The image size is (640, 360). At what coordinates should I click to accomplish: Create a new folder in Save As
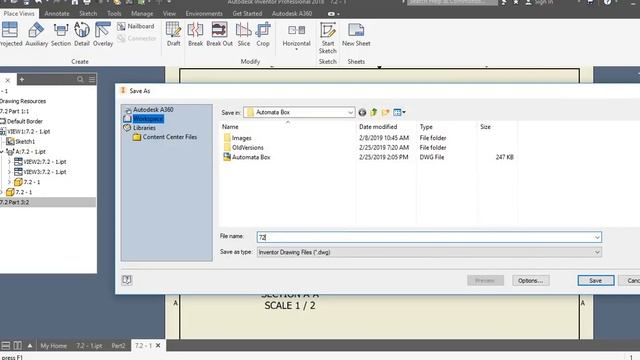(385, 112)
